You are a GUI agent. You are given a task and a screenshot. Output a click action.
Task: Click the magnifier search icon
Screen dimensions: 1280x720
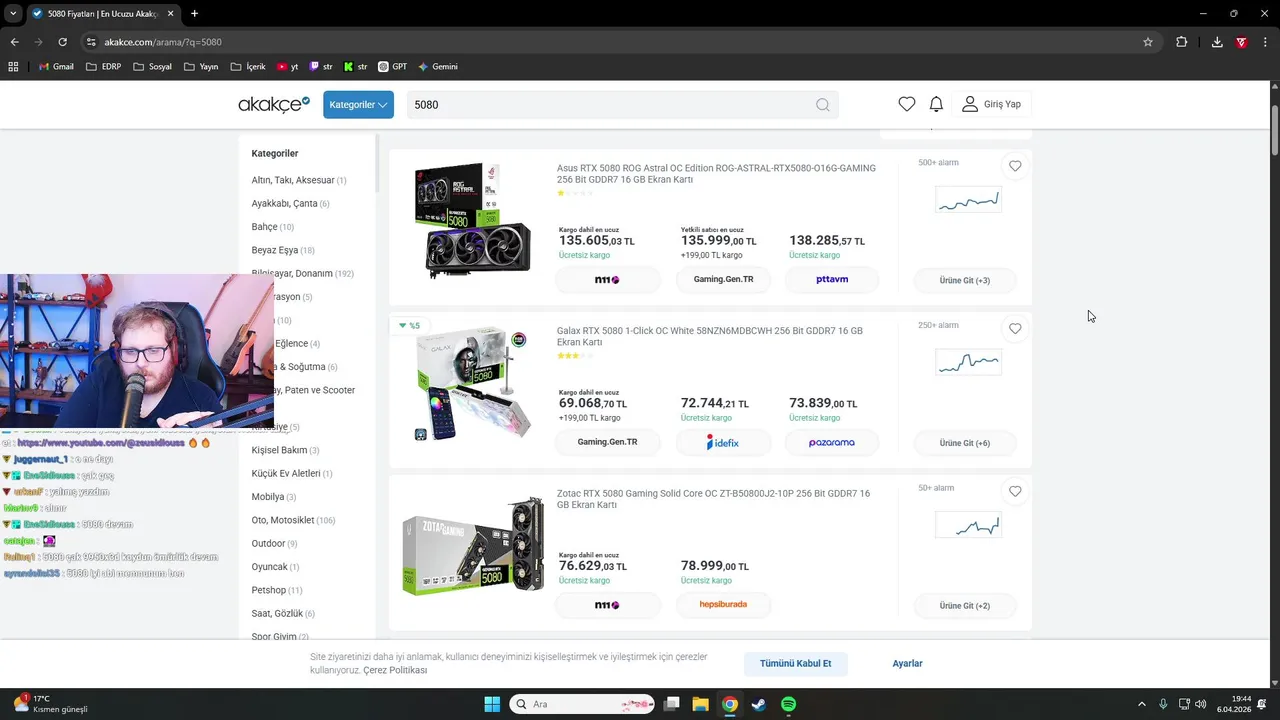pos(822,104)
